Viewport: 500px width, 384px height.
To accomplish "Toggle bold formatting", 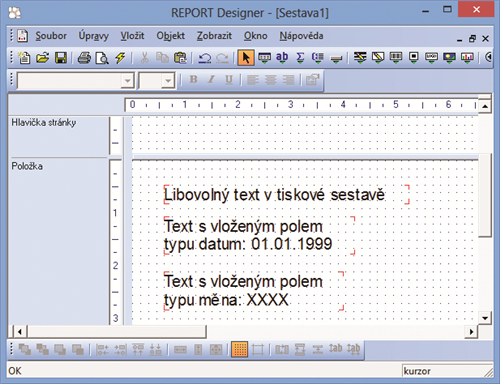I will pyautogui.click(x=193, y=80).
